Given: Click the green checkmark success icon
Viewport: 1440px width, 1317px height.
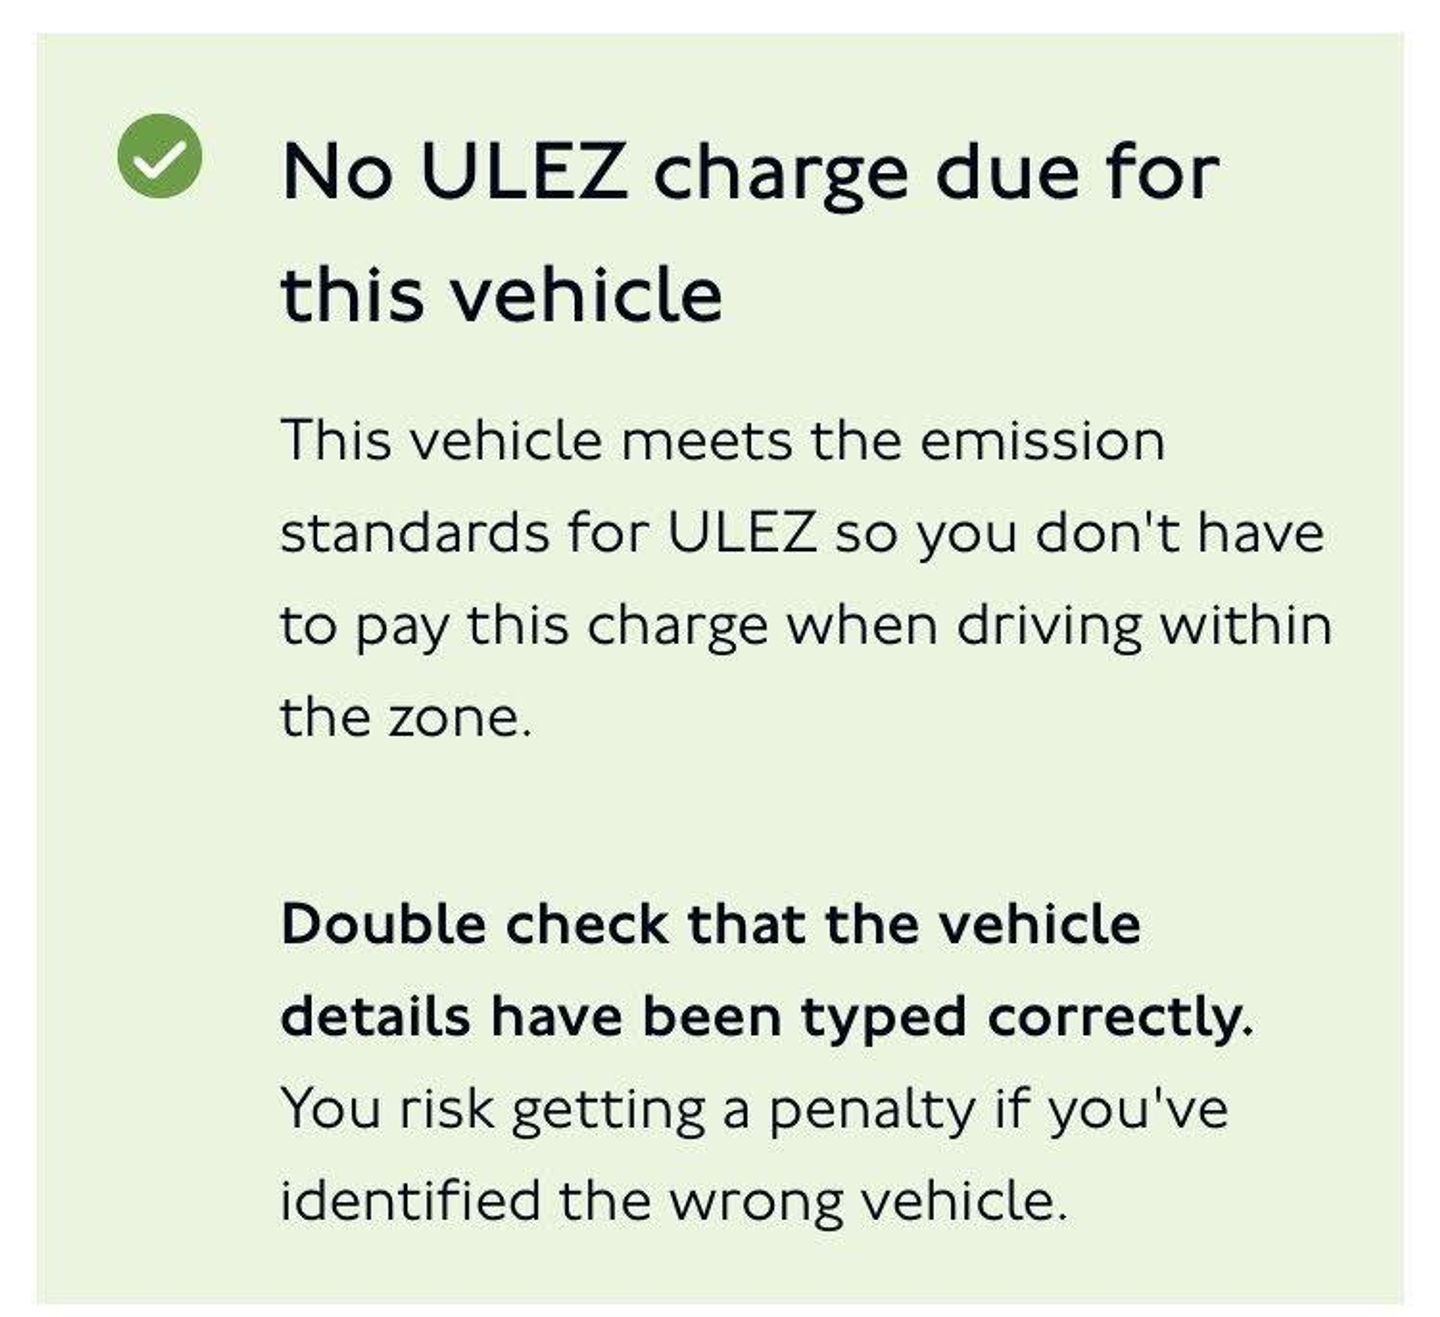Looking at the screenshot, I should pyautogui.click(x=159, y=156).
